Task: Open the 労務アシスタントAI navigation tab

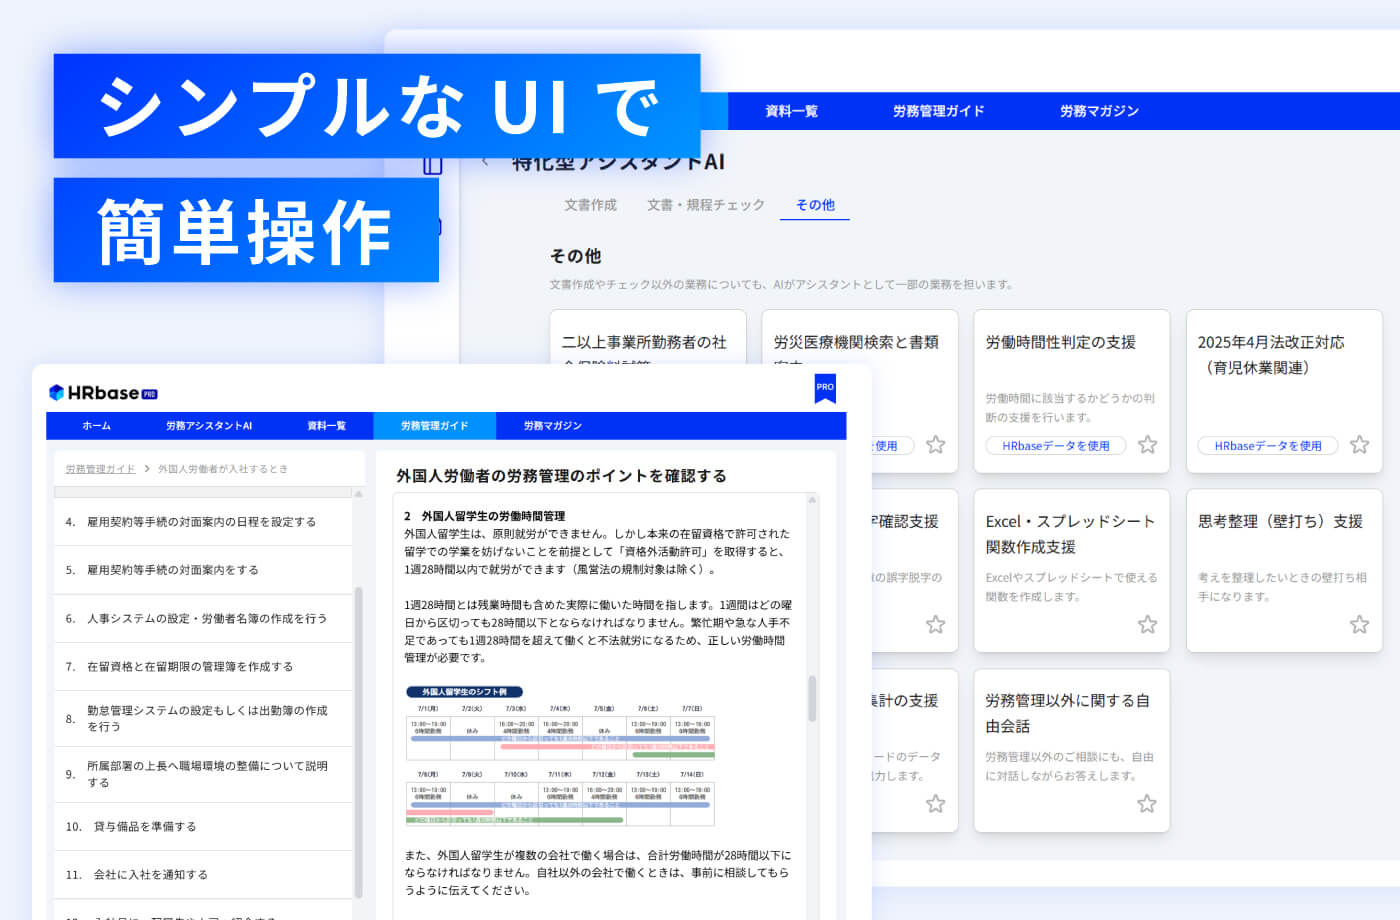Action: click(209, 426)
